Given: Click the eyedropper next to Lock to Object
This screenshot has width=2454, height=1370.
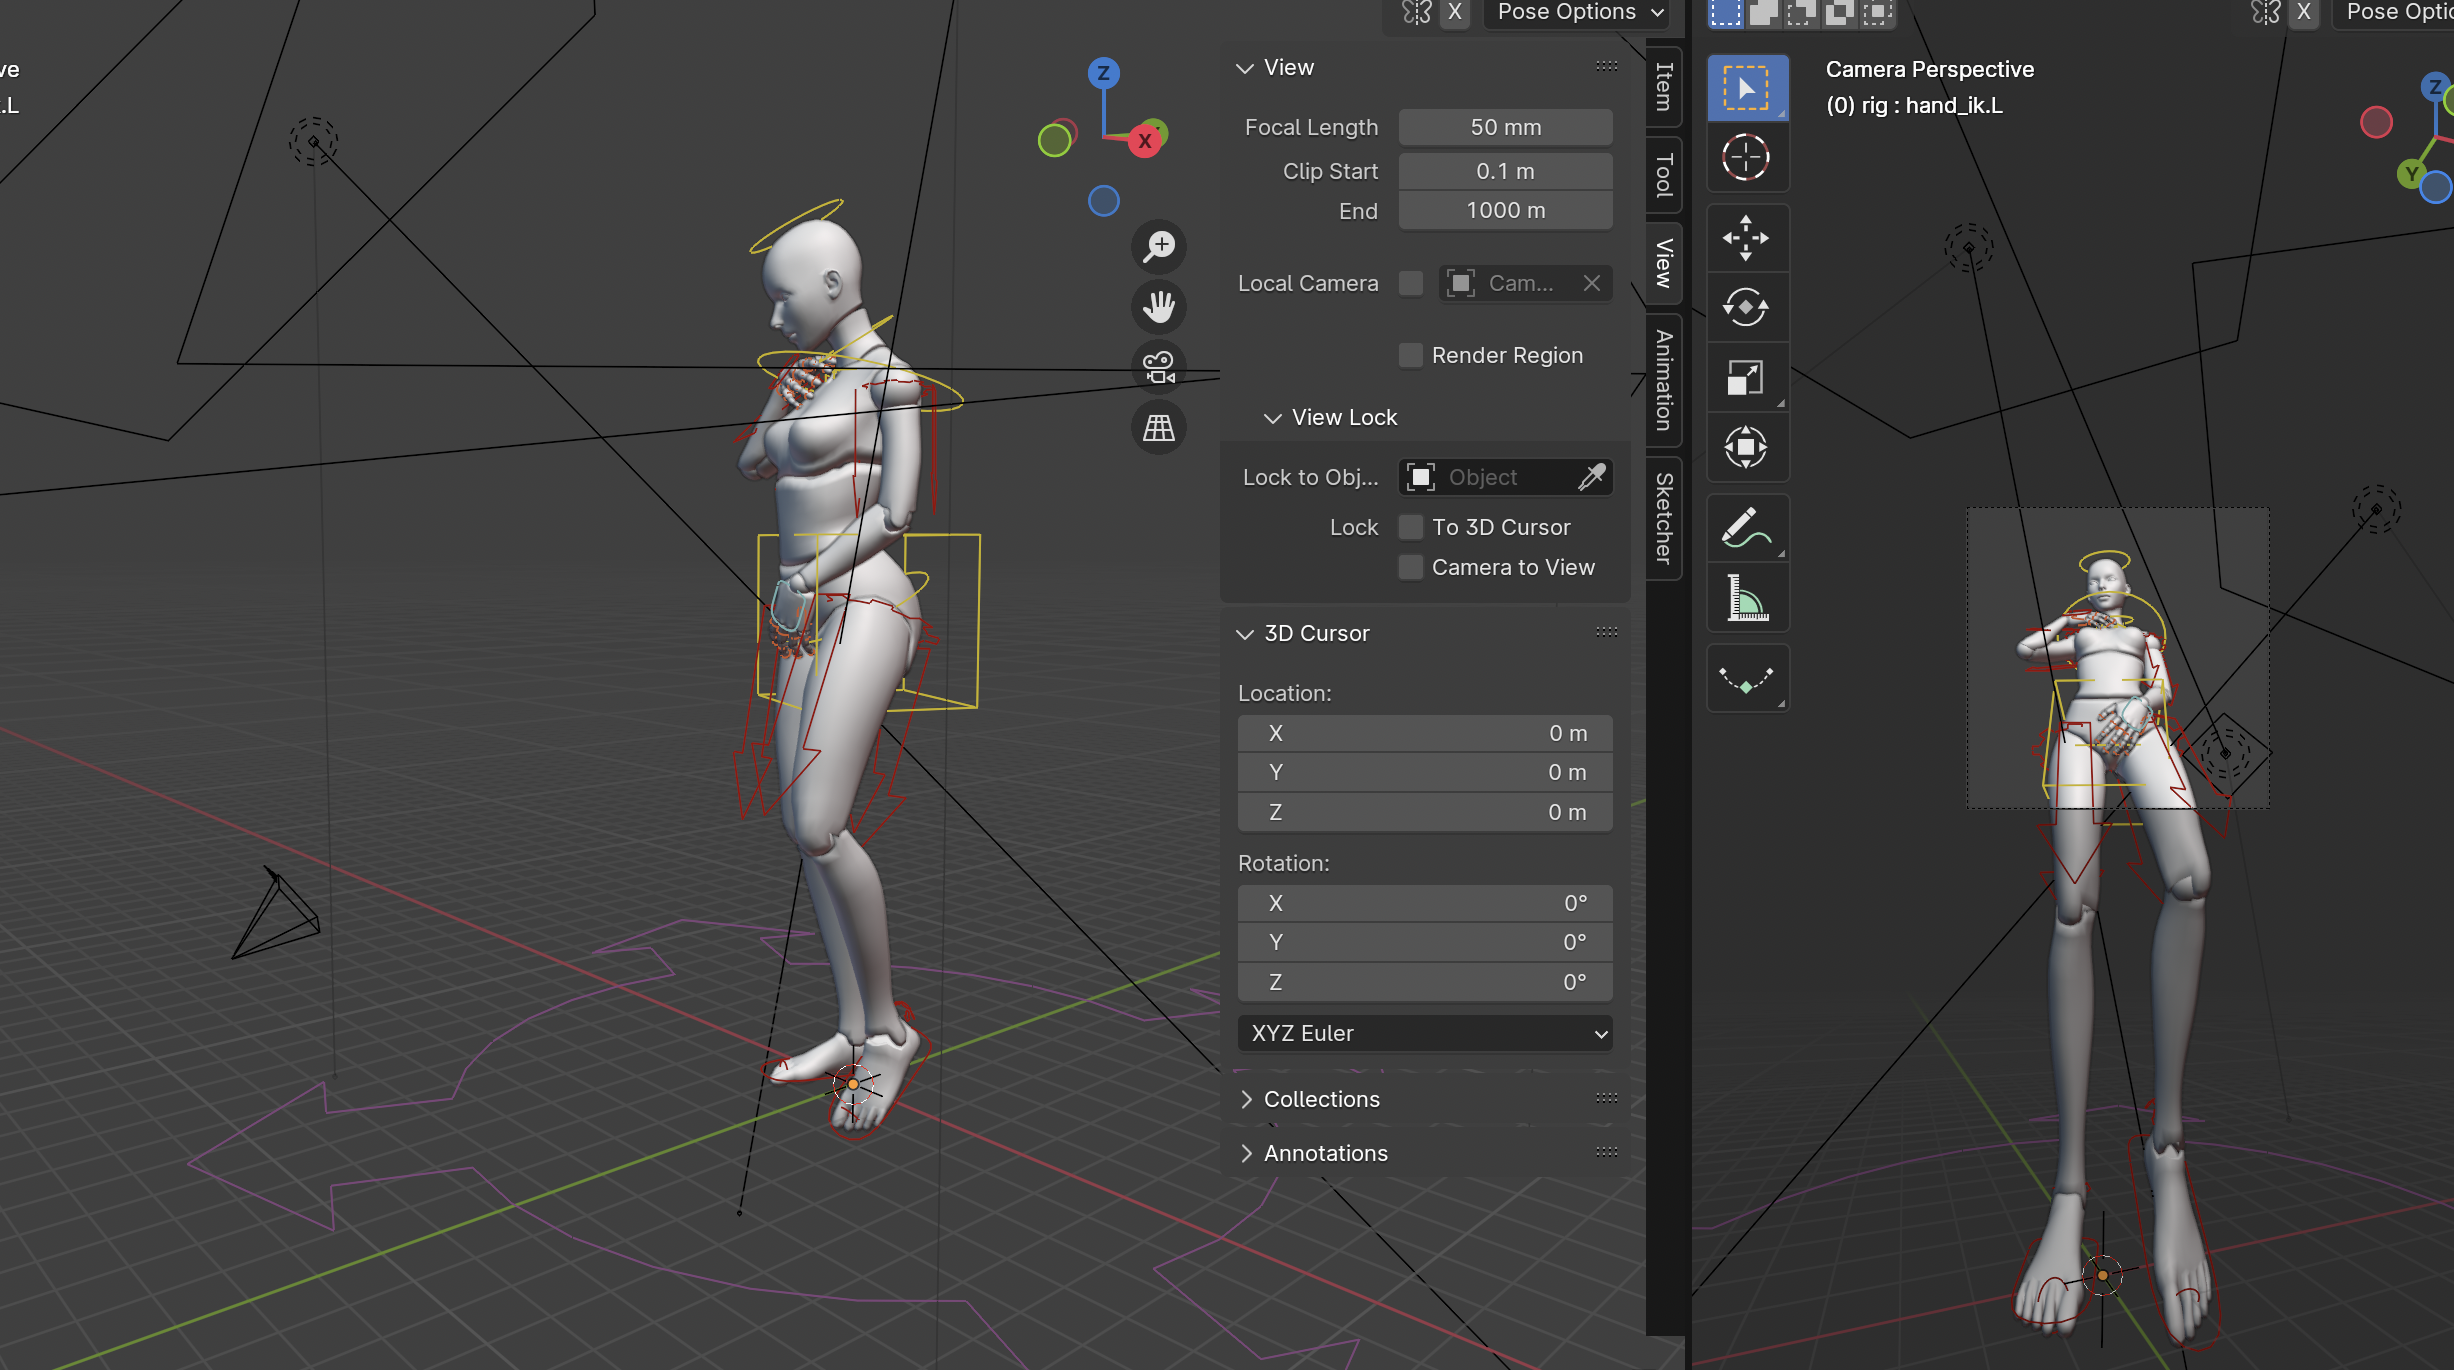Looking at the screenshot, I should point(1591,477).
